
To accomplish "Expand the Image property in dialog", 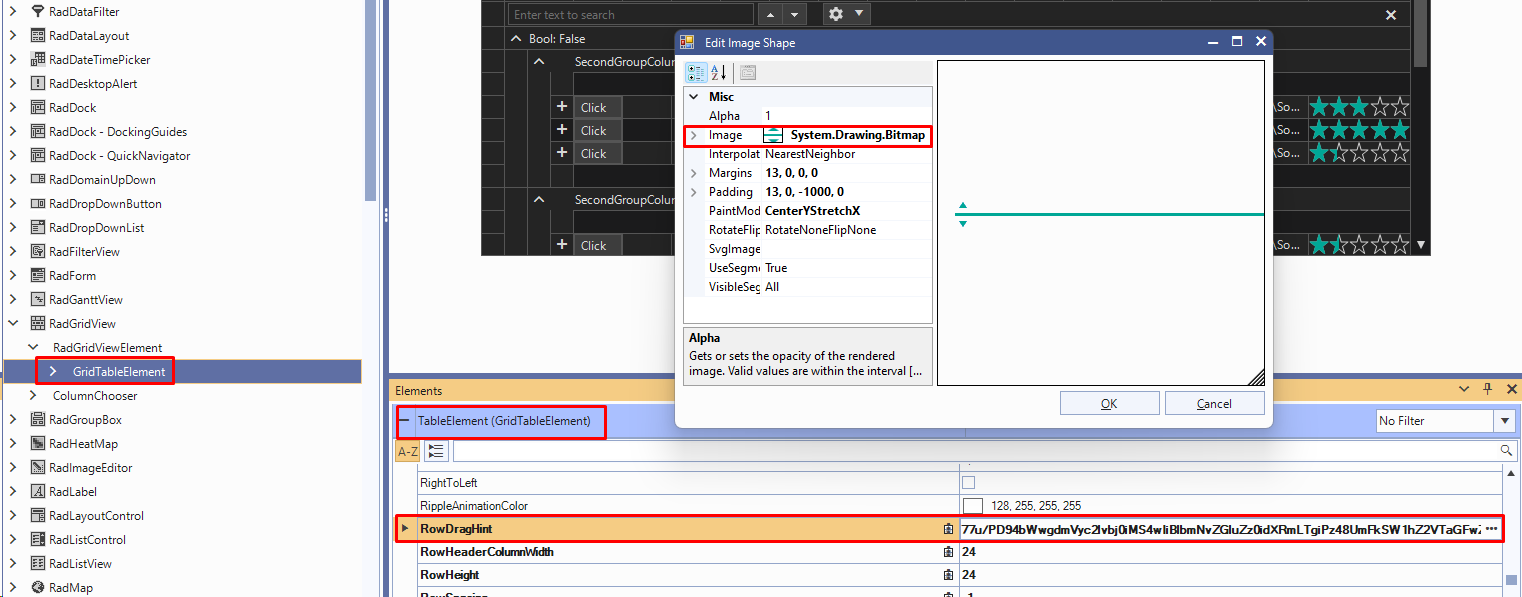I will click(x=693, y=135).
